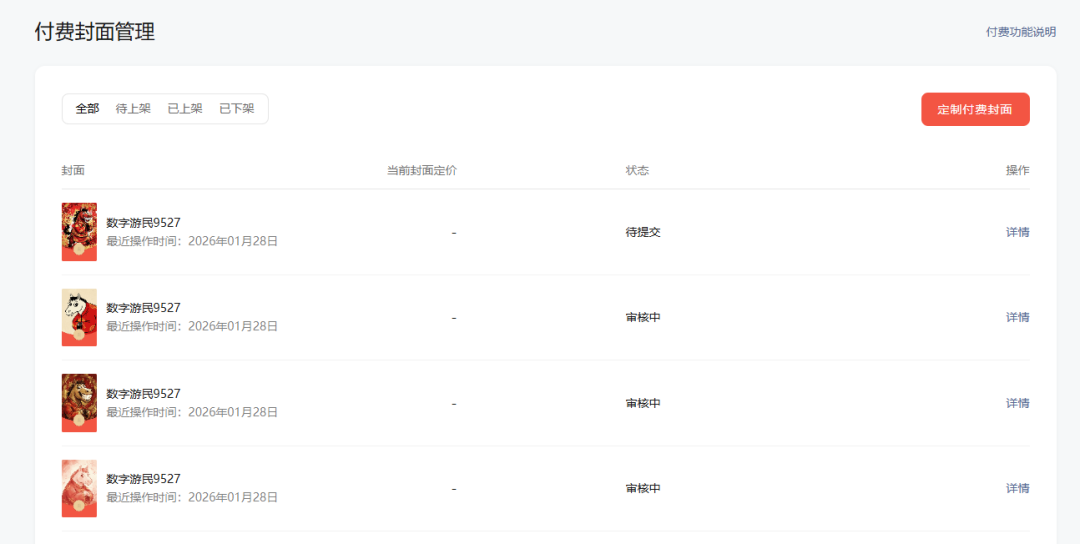Switch to the 已下架 tab

(237, 109)
